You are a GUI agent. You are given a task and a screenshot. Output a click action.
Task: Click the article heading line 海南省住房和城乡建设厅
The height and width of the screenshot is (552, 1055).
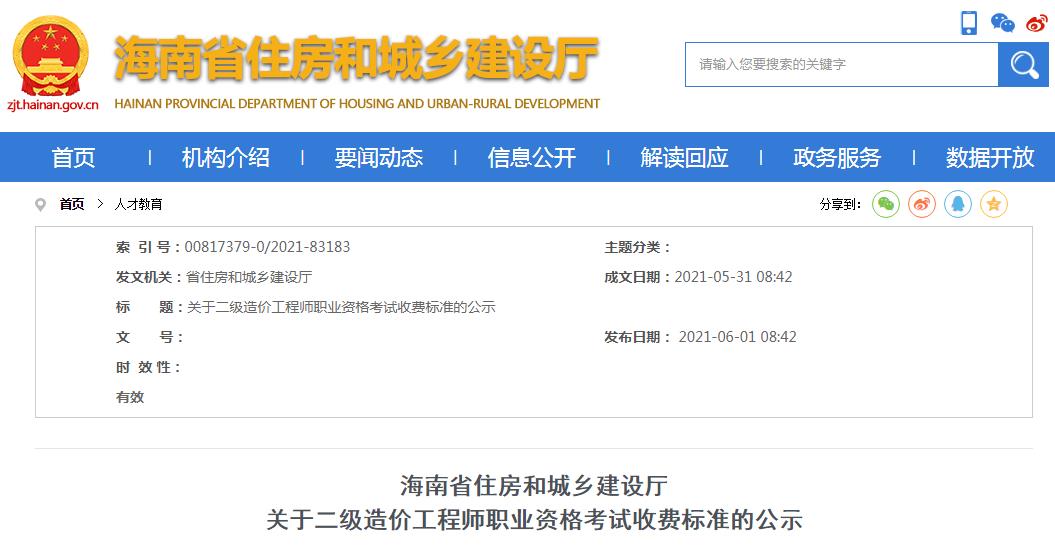point(534,485)
